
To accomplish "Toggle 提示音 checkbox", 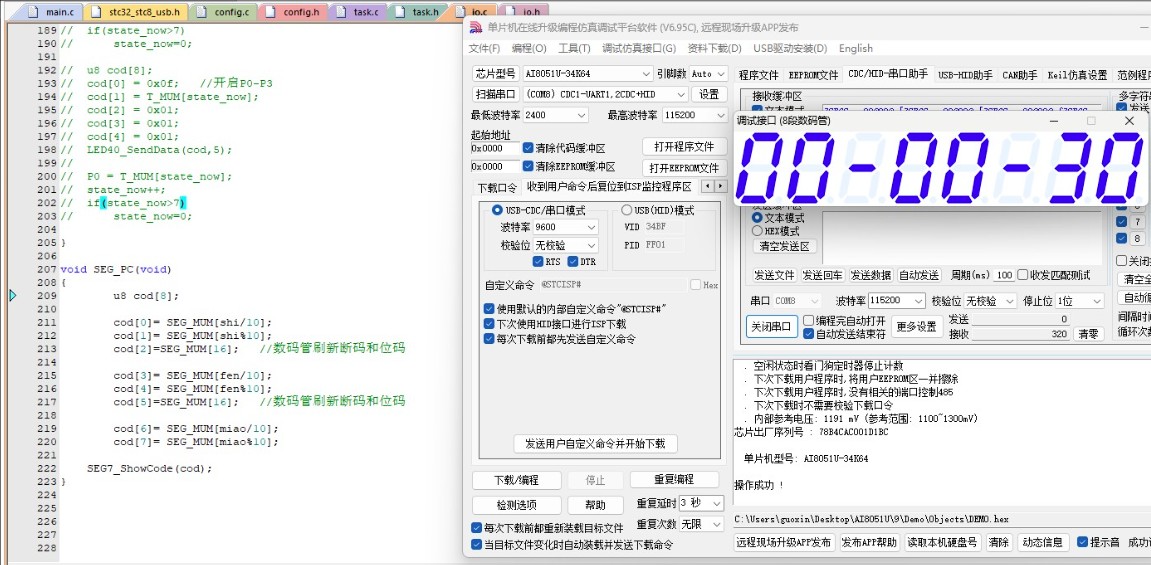I will click(1082, 542).
